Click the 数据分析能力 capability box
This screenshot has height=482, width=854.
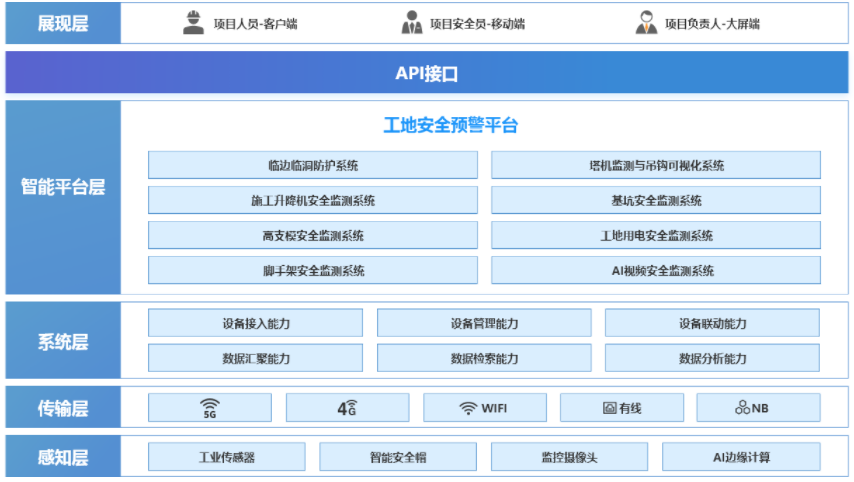click(712, 358)
